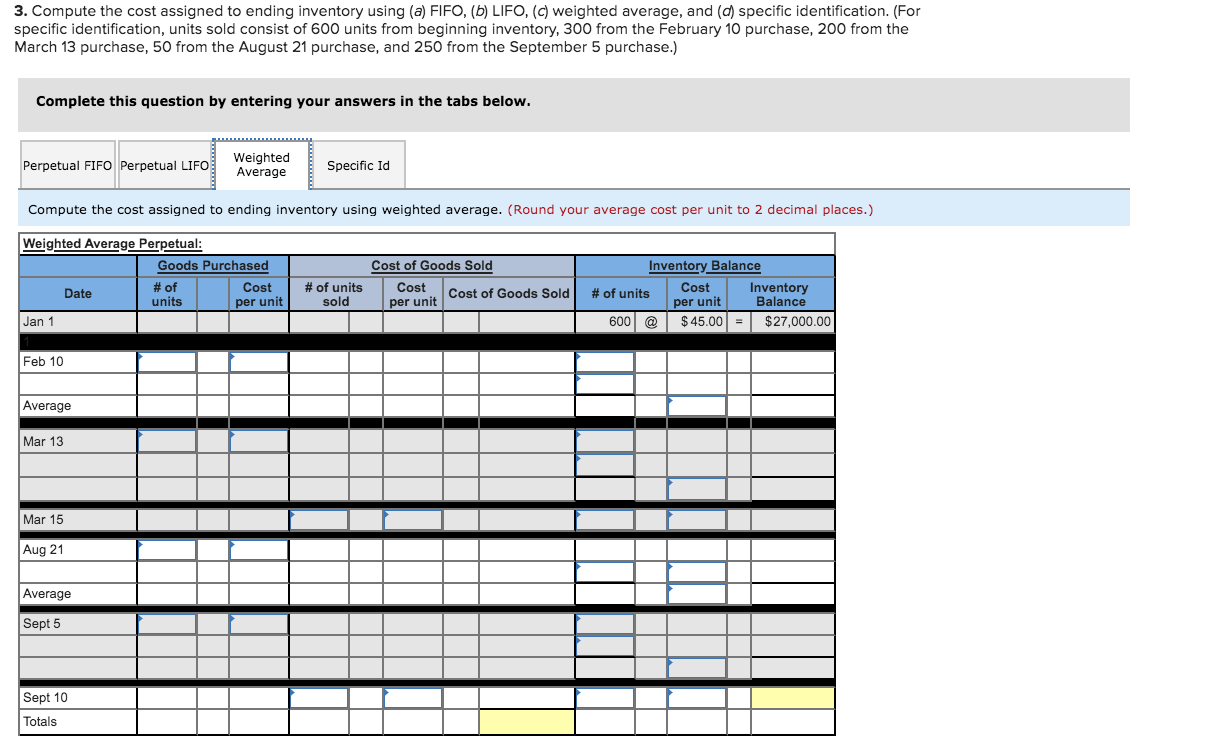1208x740 pixels.
Task: Select Mar 13 row inventory units field
Action: (x=605, y=441)
